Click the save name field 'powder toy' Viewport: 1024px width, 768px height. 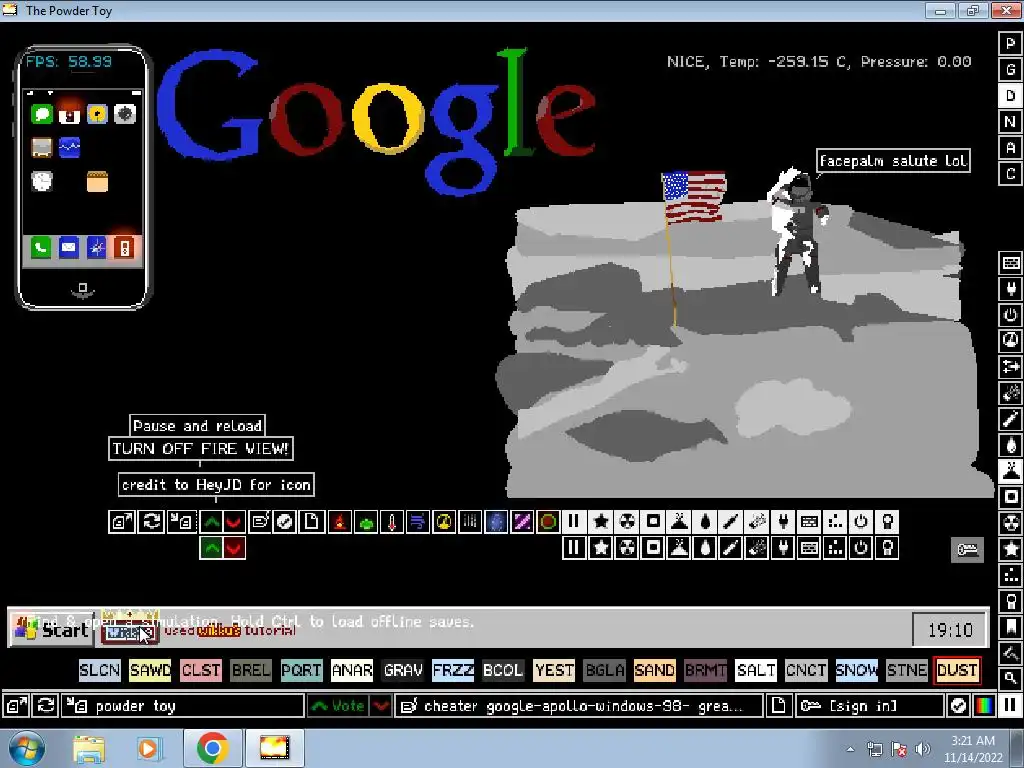[183, 706]
